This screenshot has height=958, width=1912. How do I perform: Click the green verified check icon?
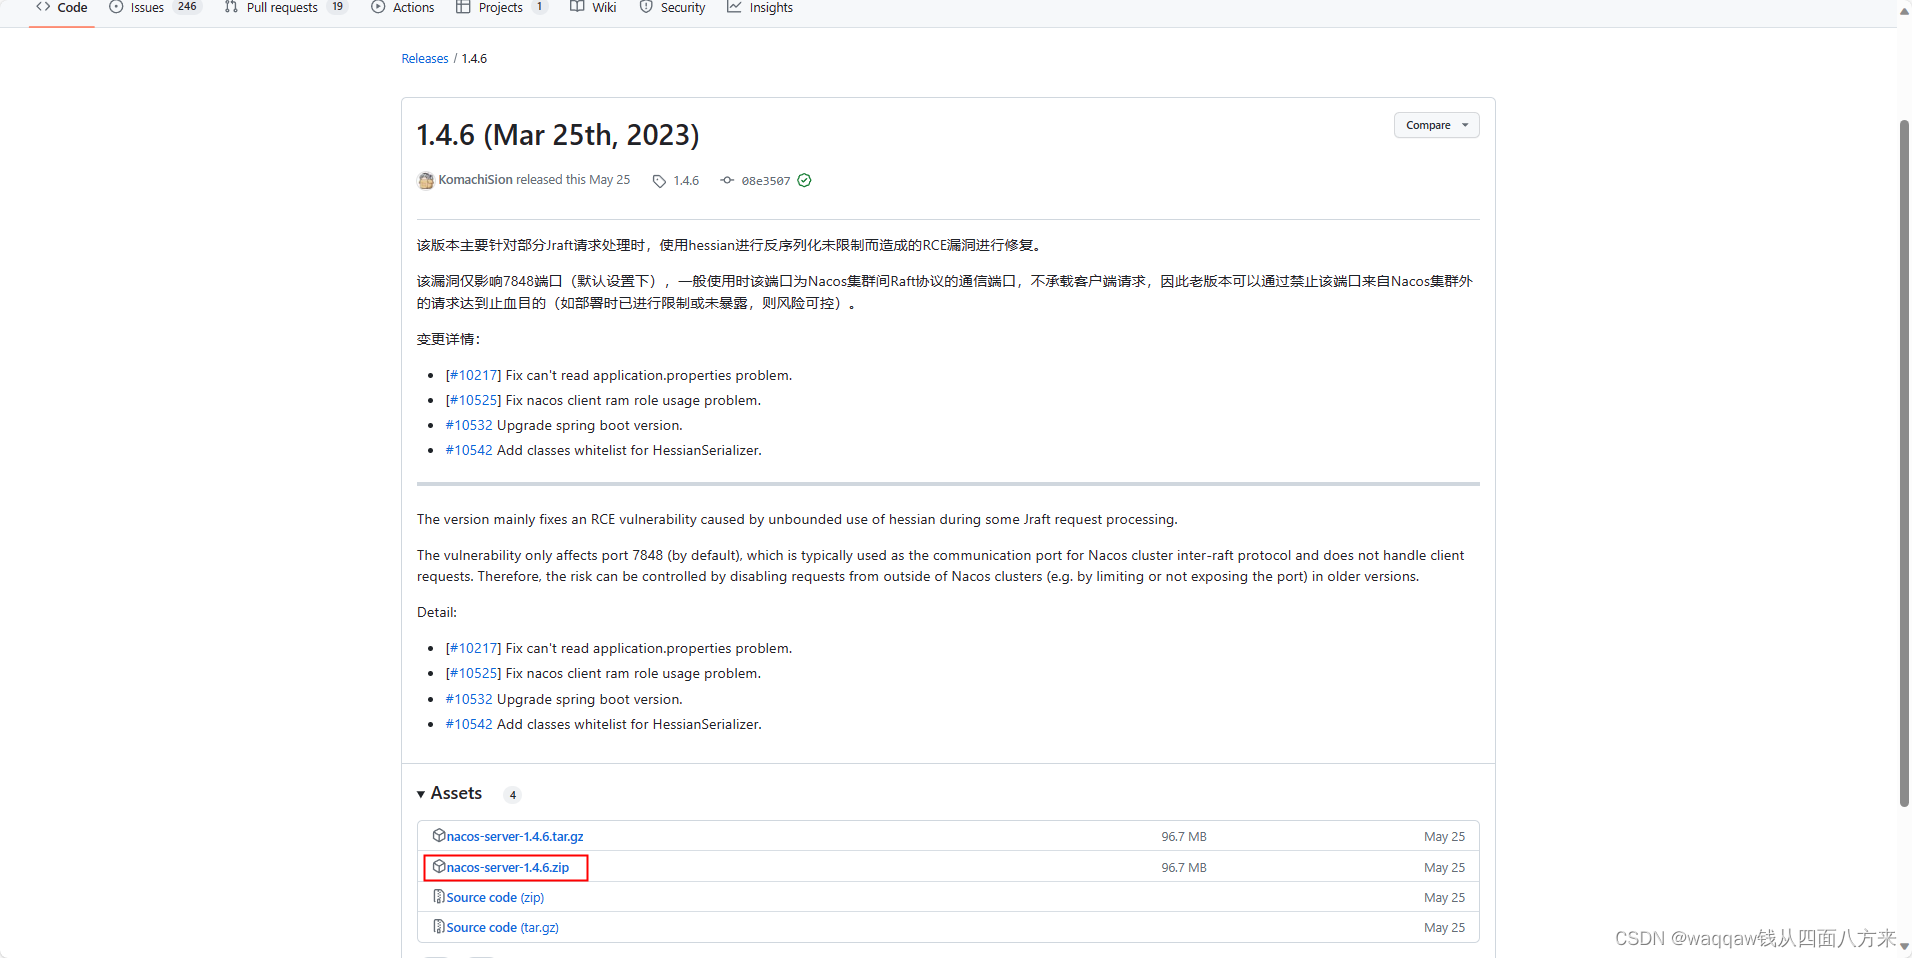804,181
